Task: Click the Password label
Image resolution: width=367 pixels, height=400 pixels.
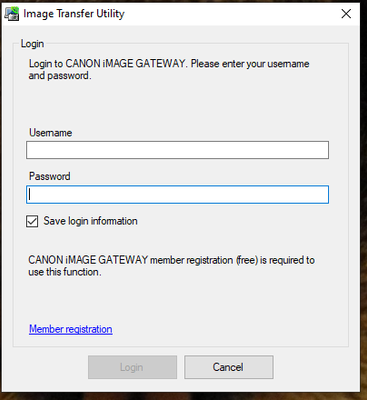Action: (50, 176)
